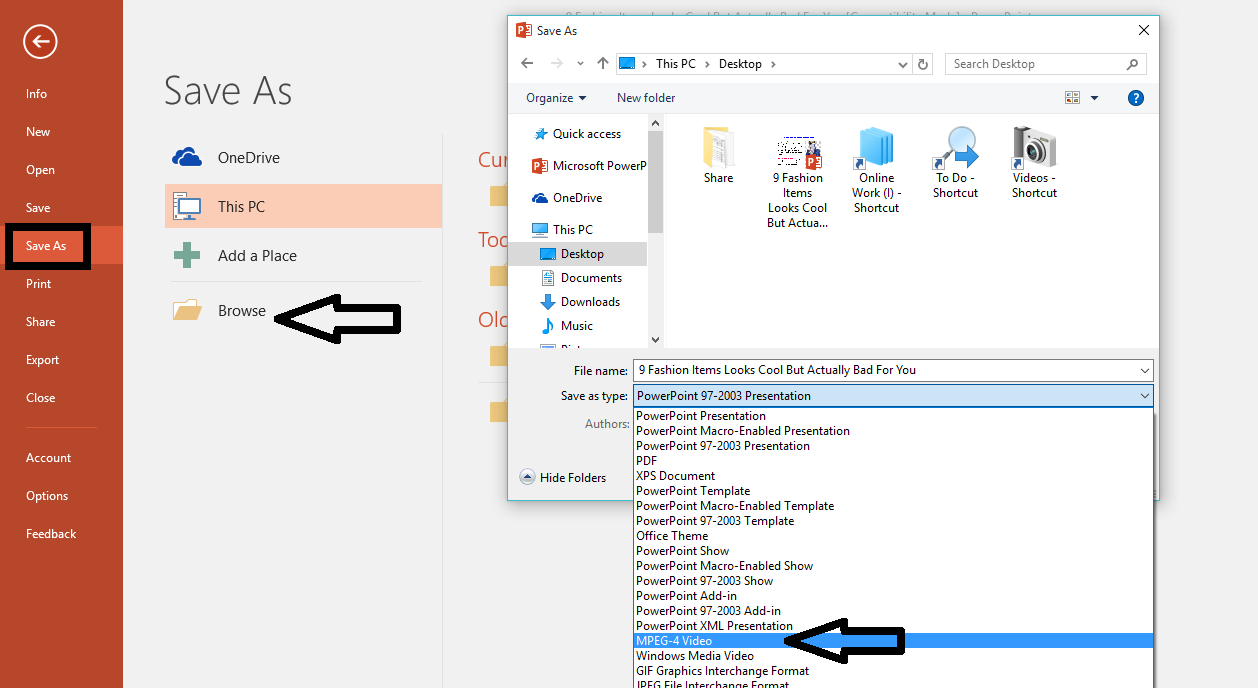The image size is (1258, 688).
Task: Open the Browse folder icon
Action: [x=187, y=310]
